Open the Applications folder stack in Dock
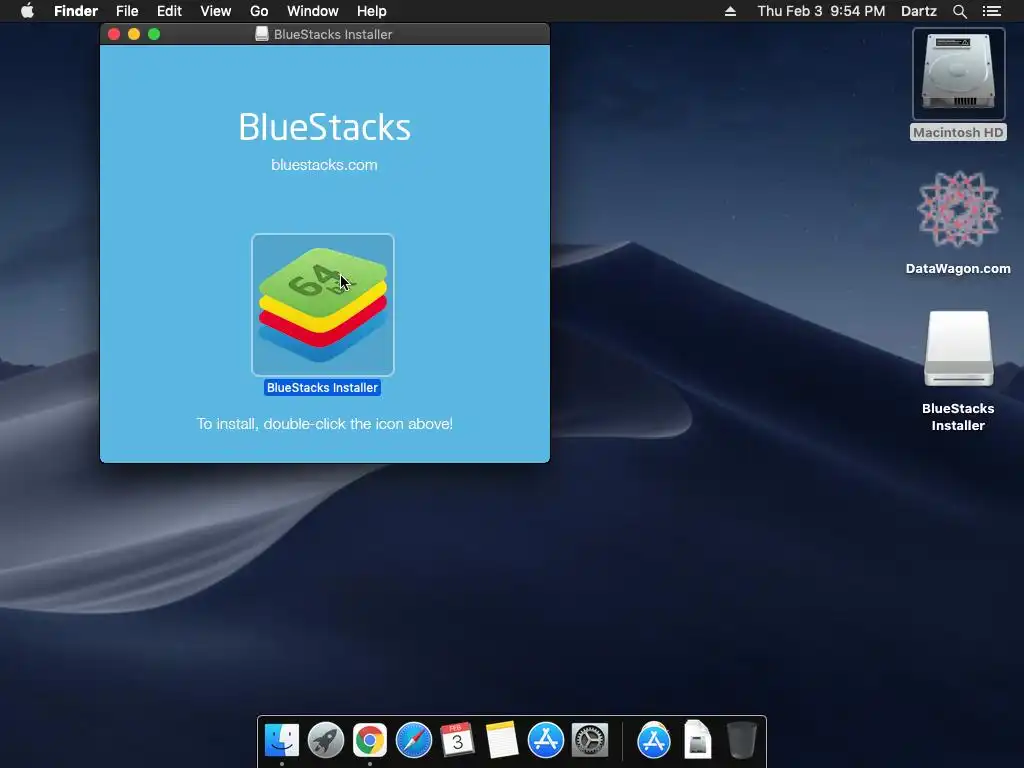1024x768 pixels. (654, 740)
